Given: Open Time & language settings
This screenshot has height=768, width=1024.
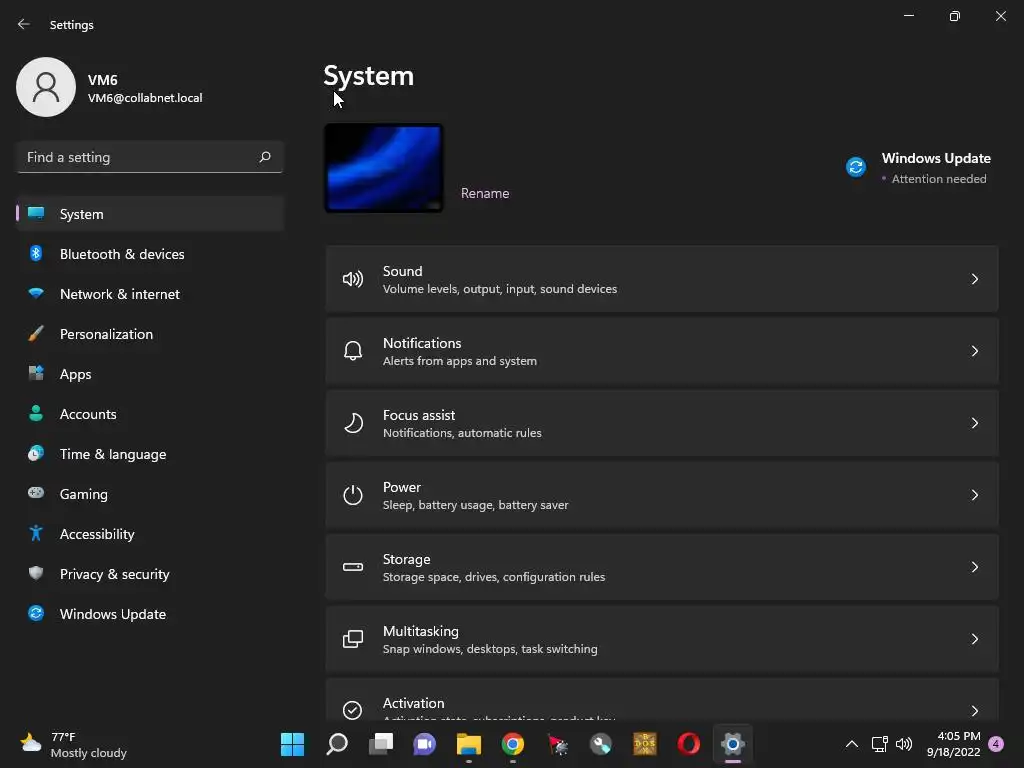Looking at the screenshot, I should [x=150, y=454].
